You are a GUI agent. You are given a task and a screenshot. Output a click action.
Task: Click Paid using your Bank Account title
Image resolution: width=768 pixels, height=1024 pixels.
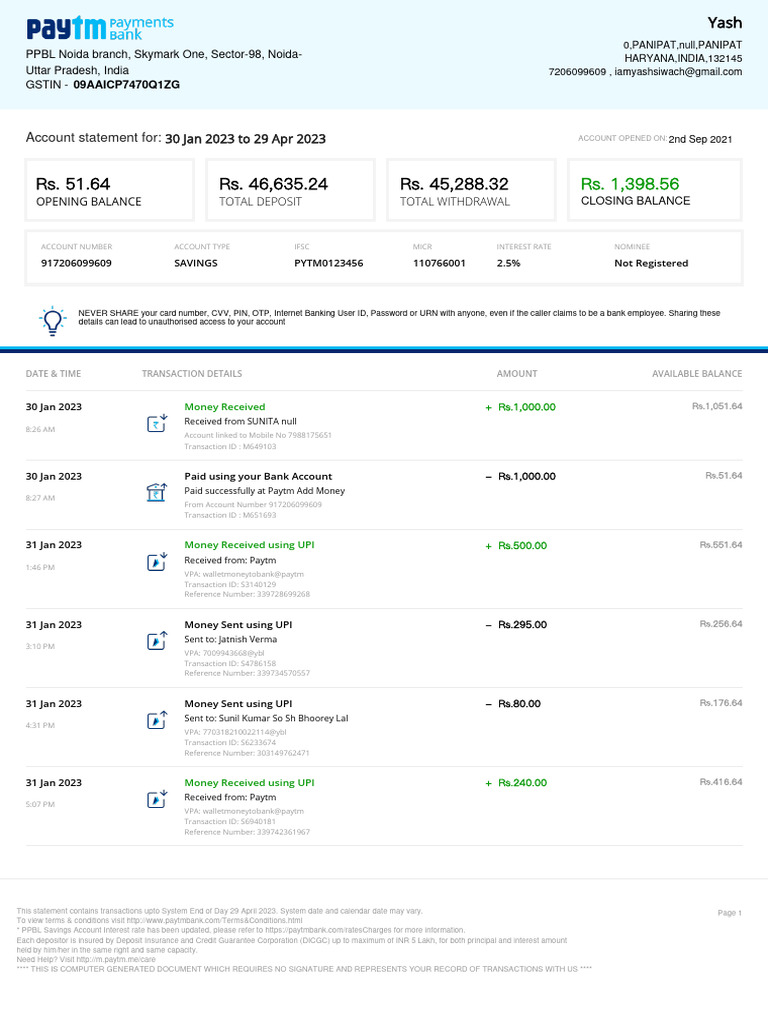258,477
